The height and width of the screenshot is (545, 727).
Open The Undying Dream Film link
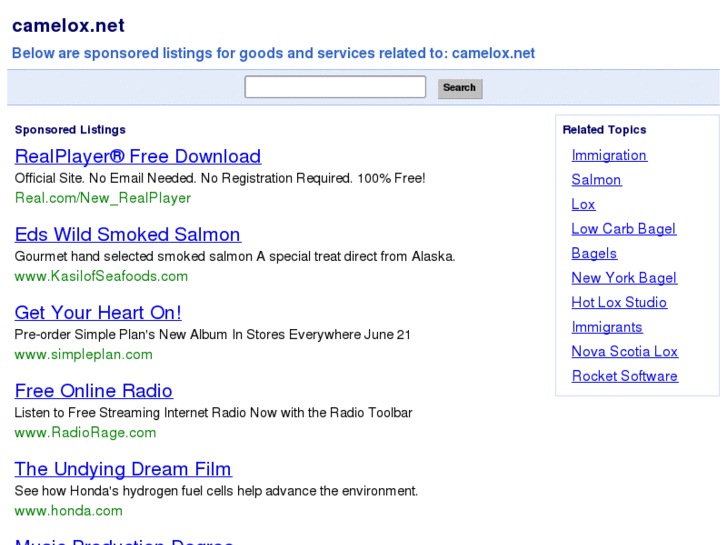pyautogui.click(x=122, y=469)
